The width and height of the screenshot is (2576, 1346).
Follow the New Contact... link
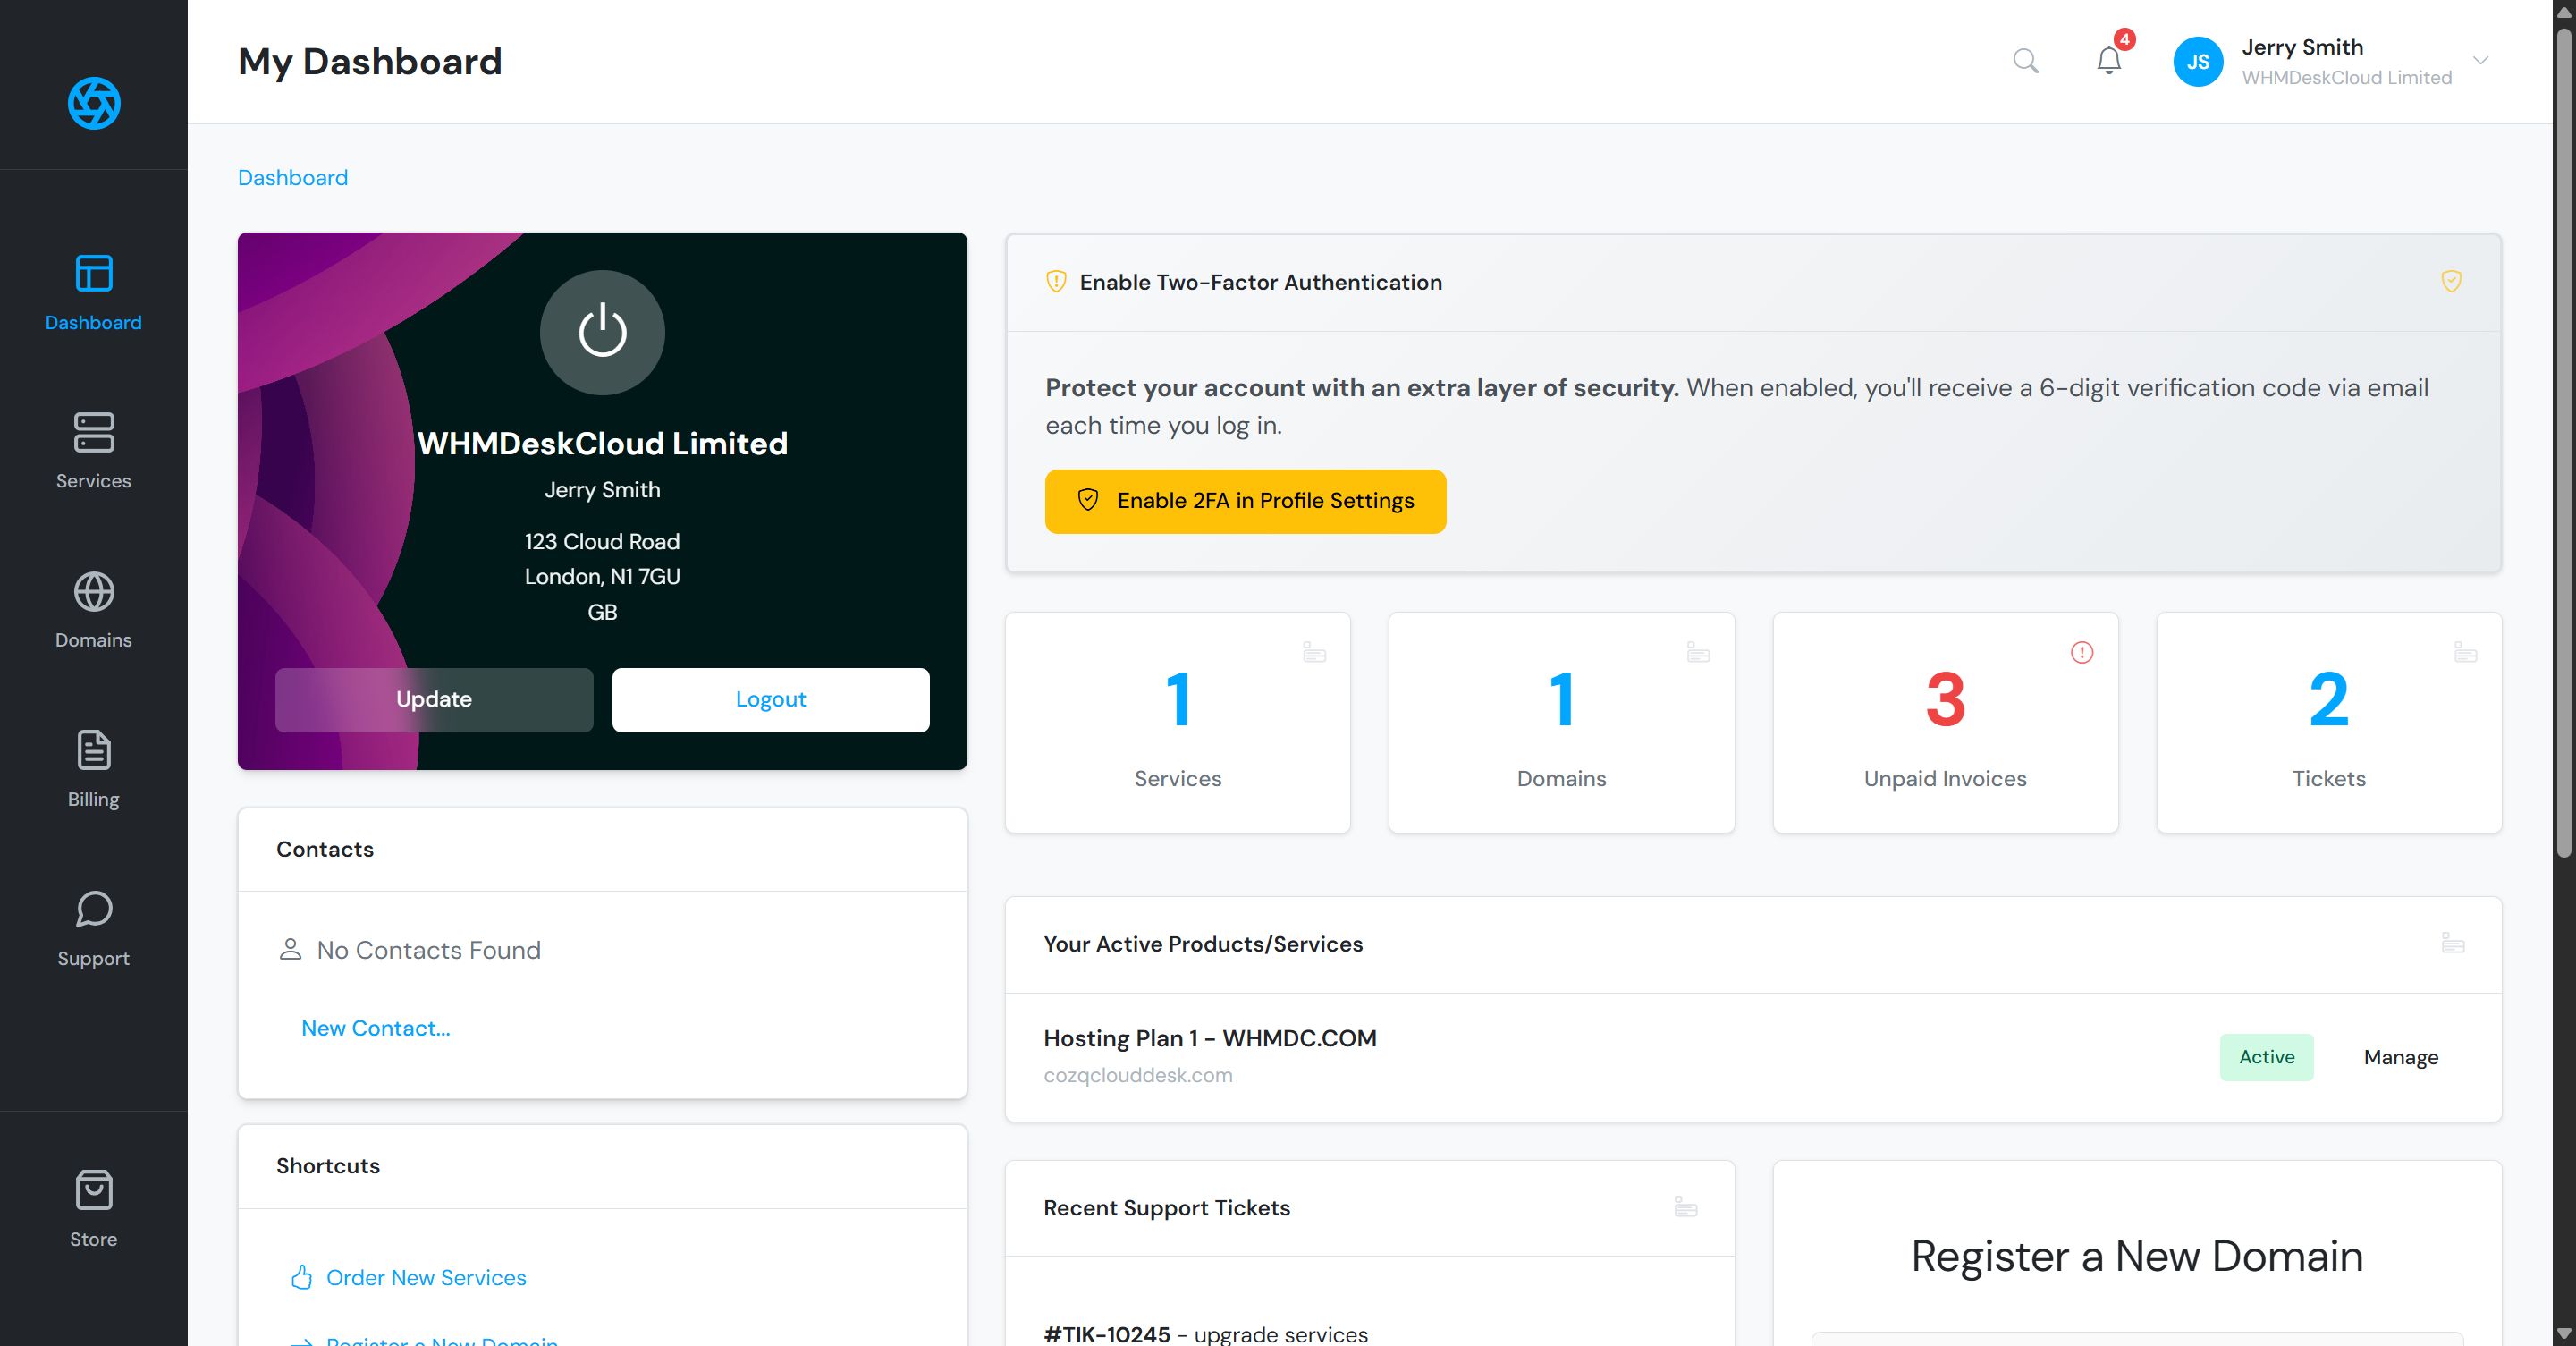(x=375, y=1028)
